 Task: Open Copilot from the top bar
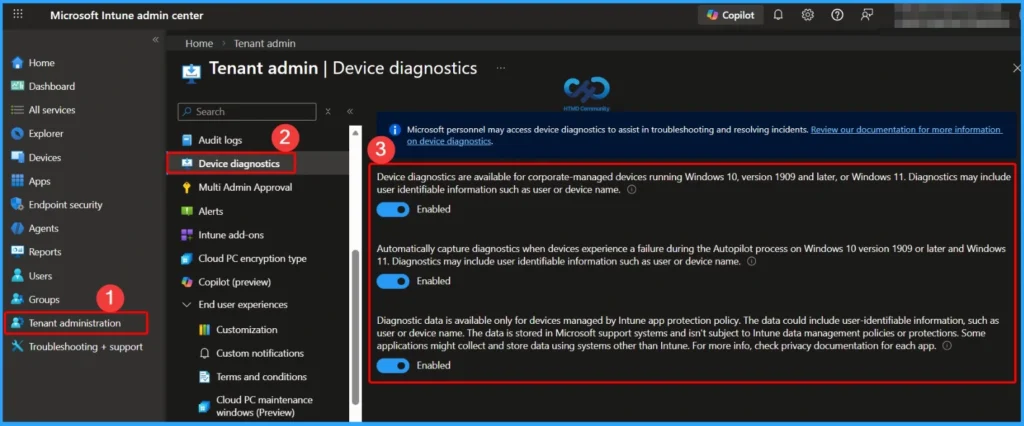point(731,15)
